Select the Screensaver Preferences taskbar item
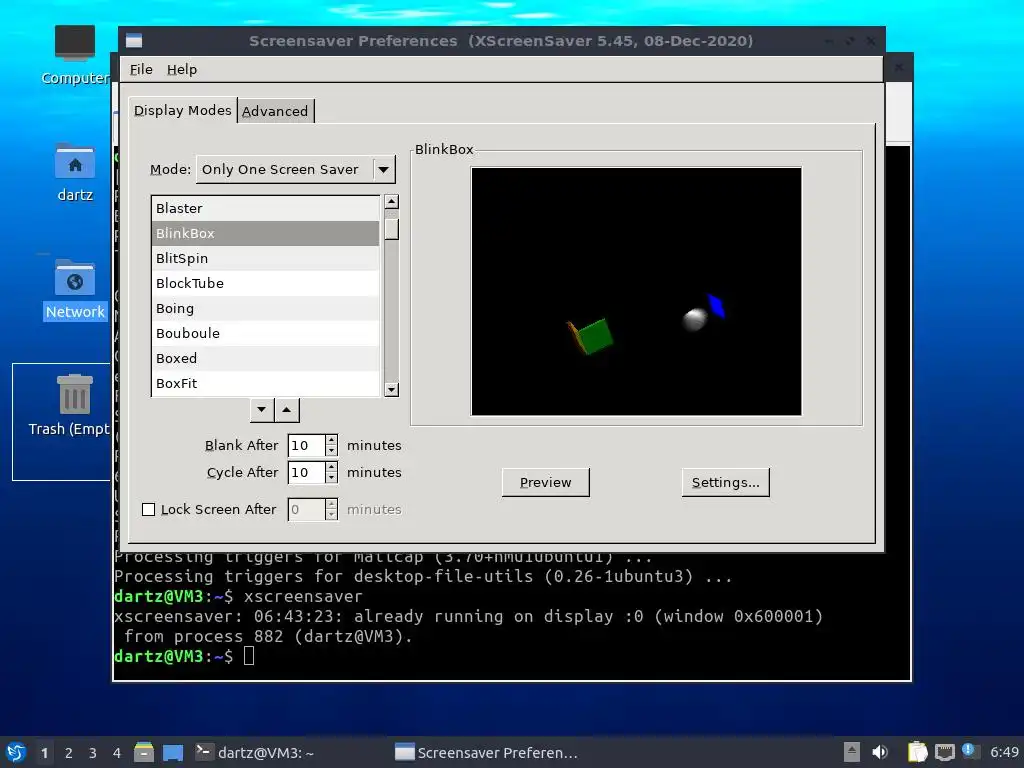 point(486,752)
